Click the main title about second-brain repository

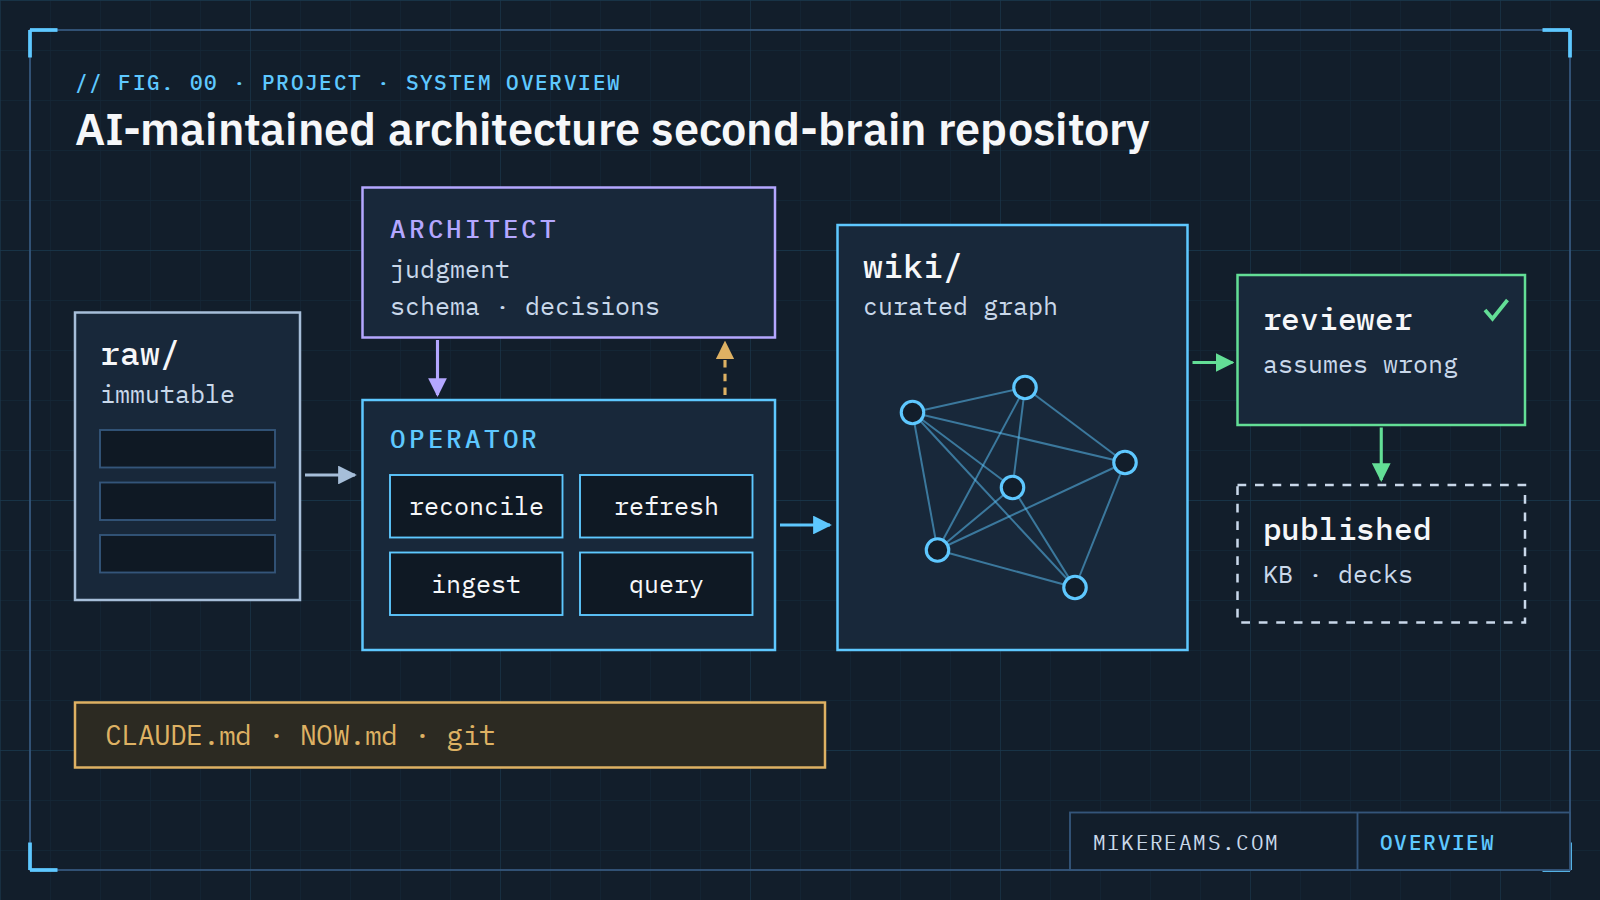tap(612, 130)
